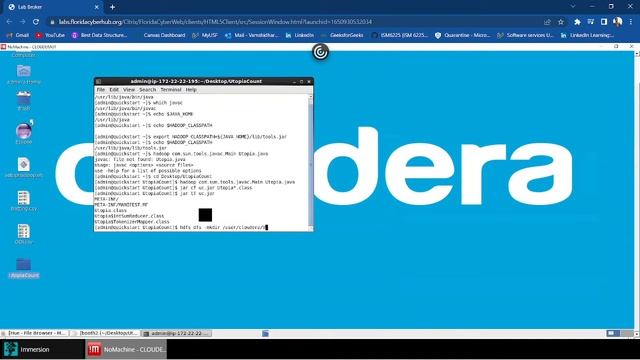Viewport: 640px width, 360px height.
Task: Open the ISM6225 bookmark
Action: pyautogui.click(x=400, y=35)
